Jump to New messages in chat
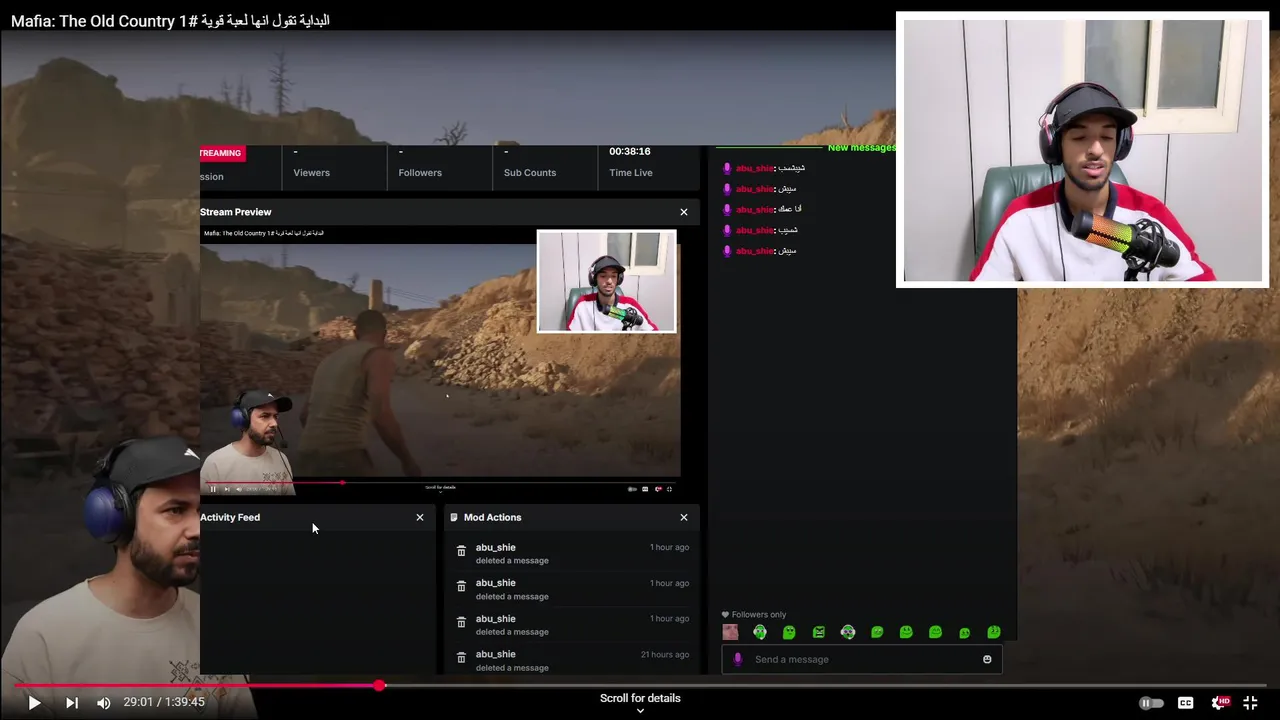Screen dimensions: 1280x720 click(861, 148)
